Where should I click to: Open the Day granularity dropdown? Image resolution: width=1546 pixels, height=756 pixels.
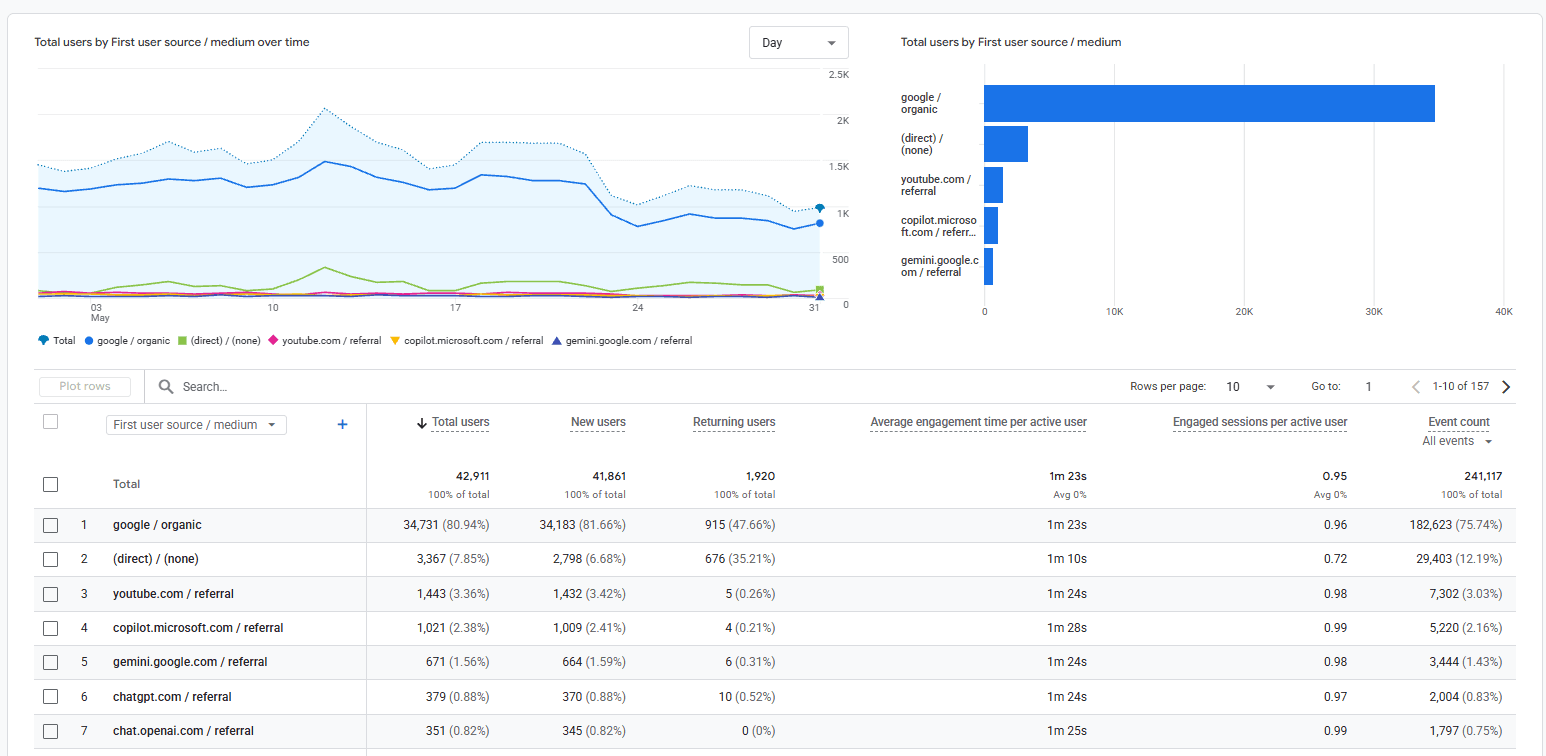(798, 43)
